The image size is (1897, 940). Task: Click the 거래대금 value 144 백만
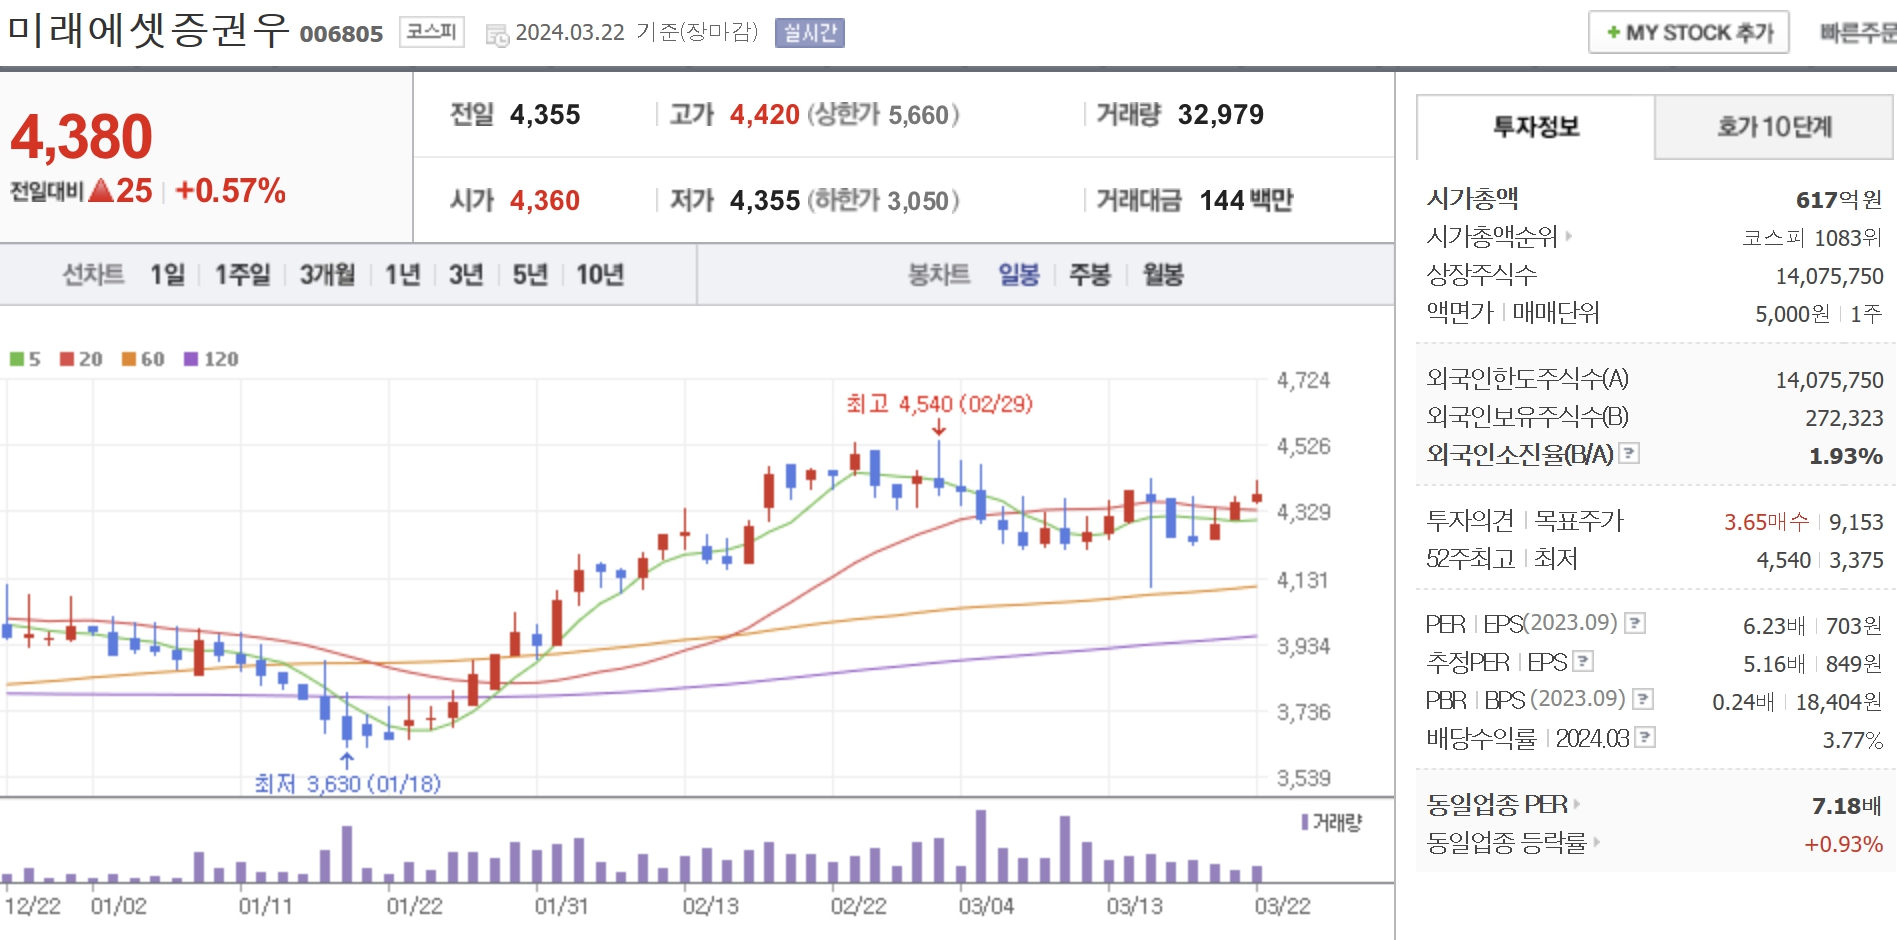1246,201
